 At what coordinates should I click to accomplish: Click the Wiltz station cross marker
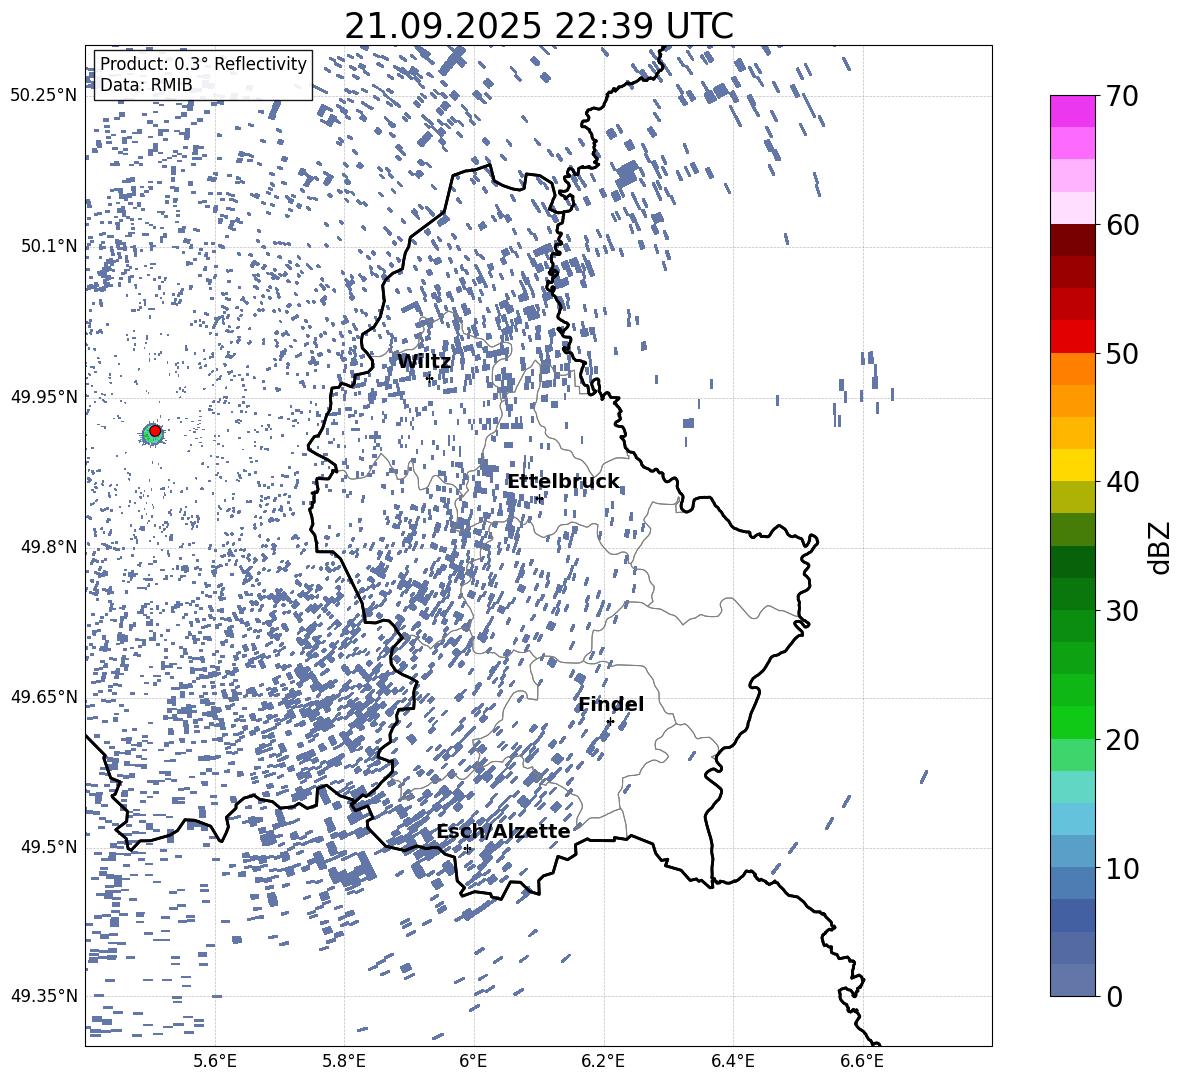pyautogui.click(x=429, y=378)
